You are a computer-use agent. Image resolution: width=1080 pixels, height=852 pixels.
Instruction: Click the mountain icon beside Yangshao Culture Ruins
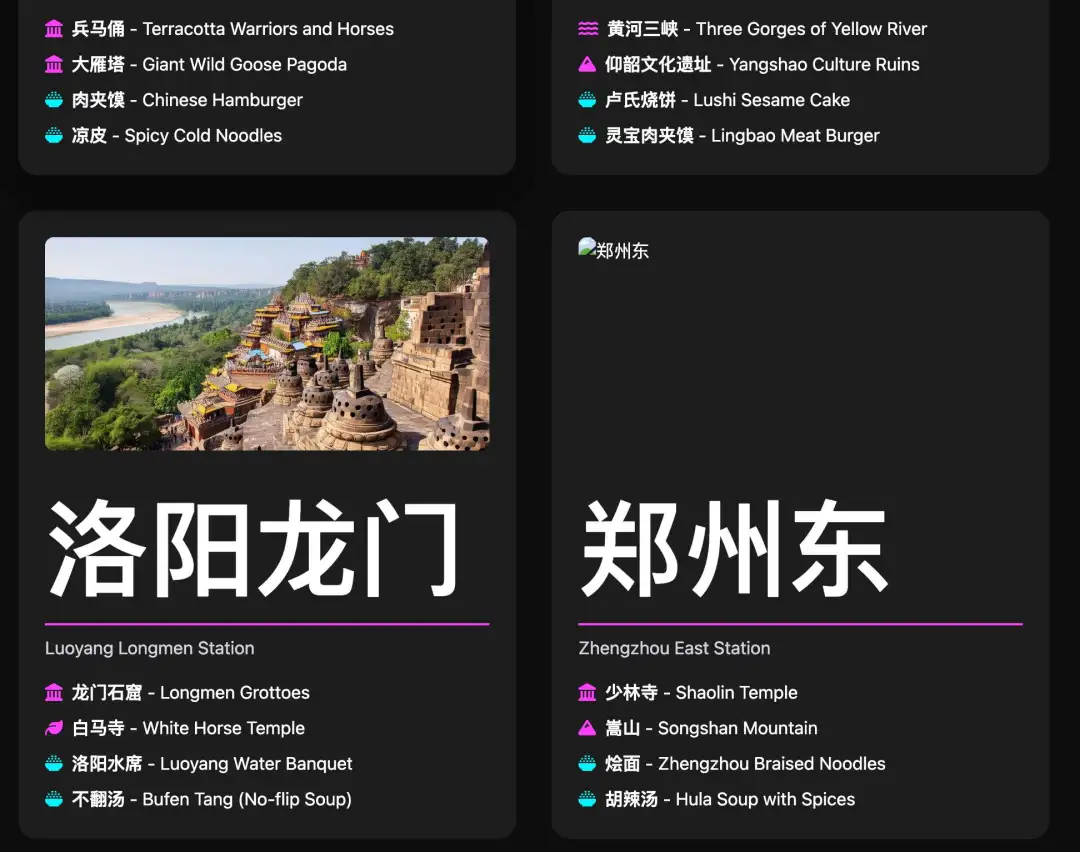tap(587, 65)
